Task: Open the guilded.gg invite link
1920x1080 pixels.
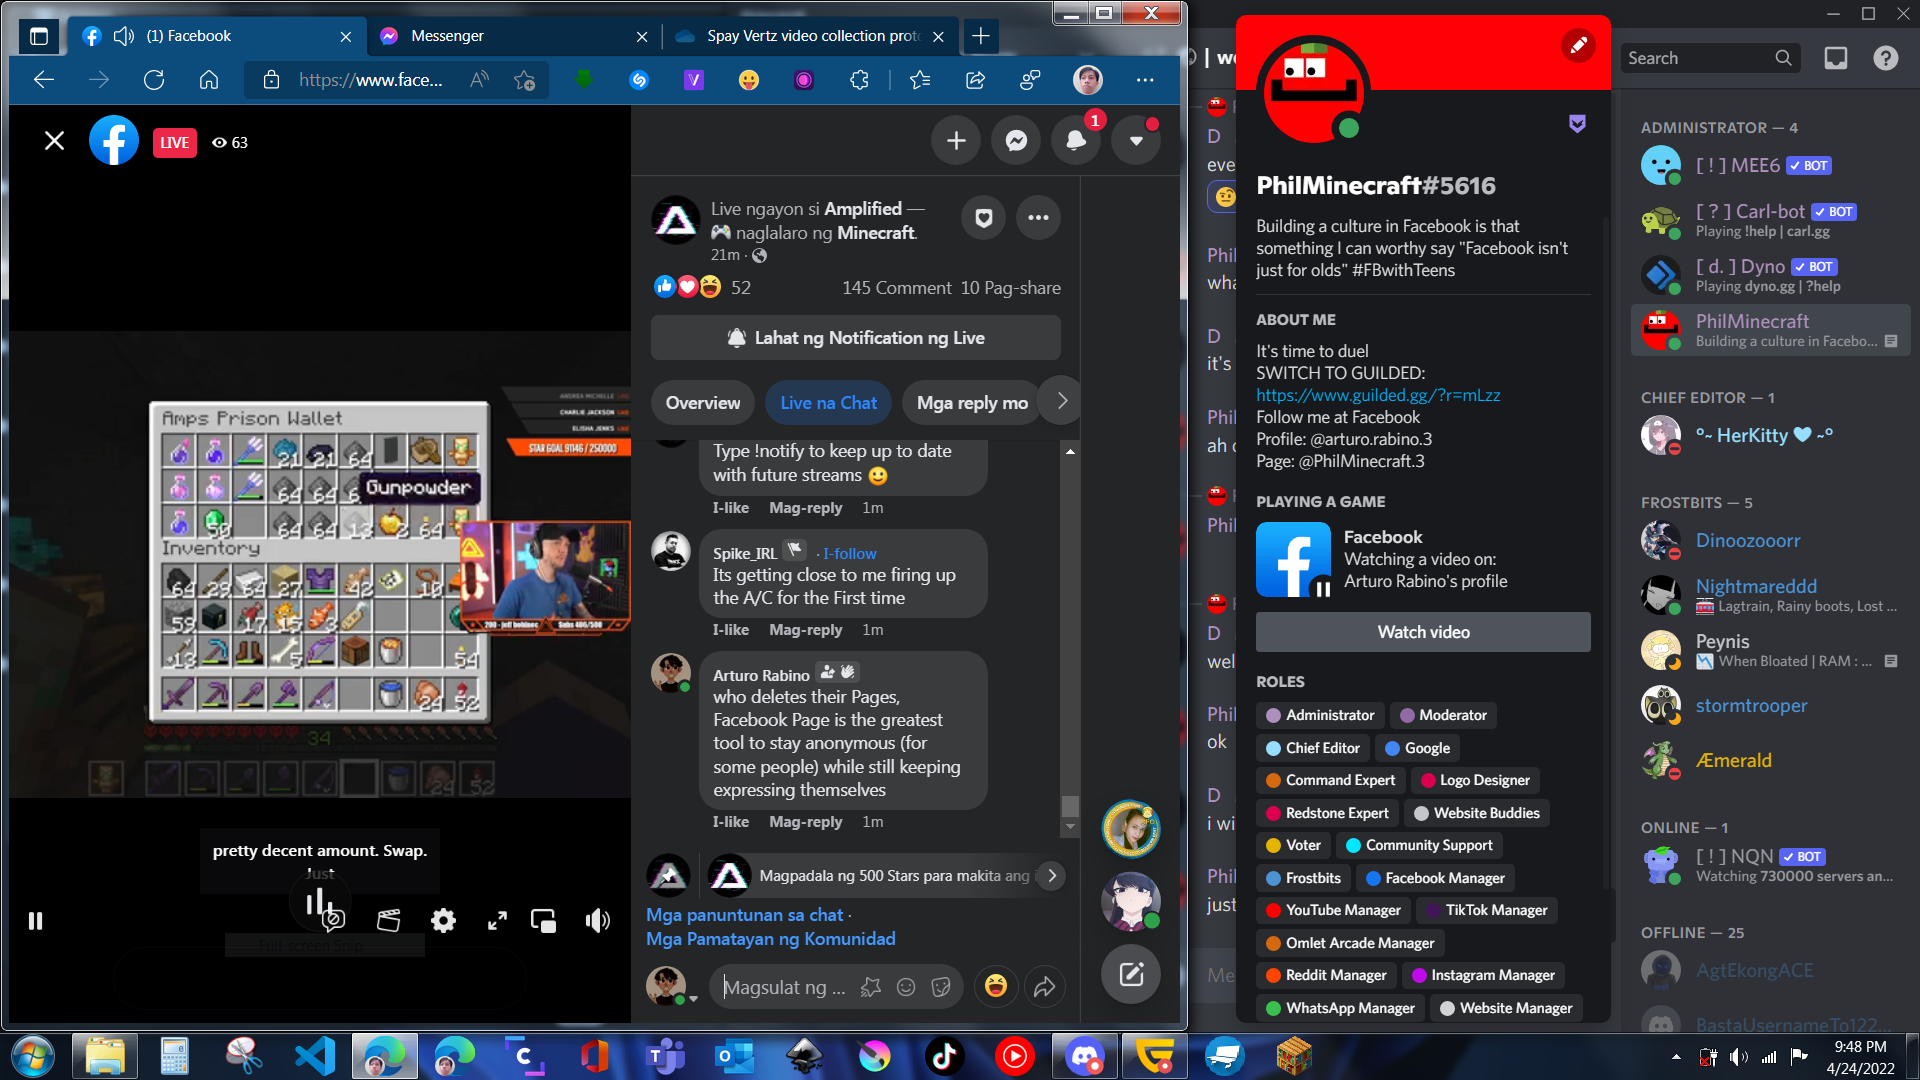Action: pyautogui.click(x=1378, y=395)
